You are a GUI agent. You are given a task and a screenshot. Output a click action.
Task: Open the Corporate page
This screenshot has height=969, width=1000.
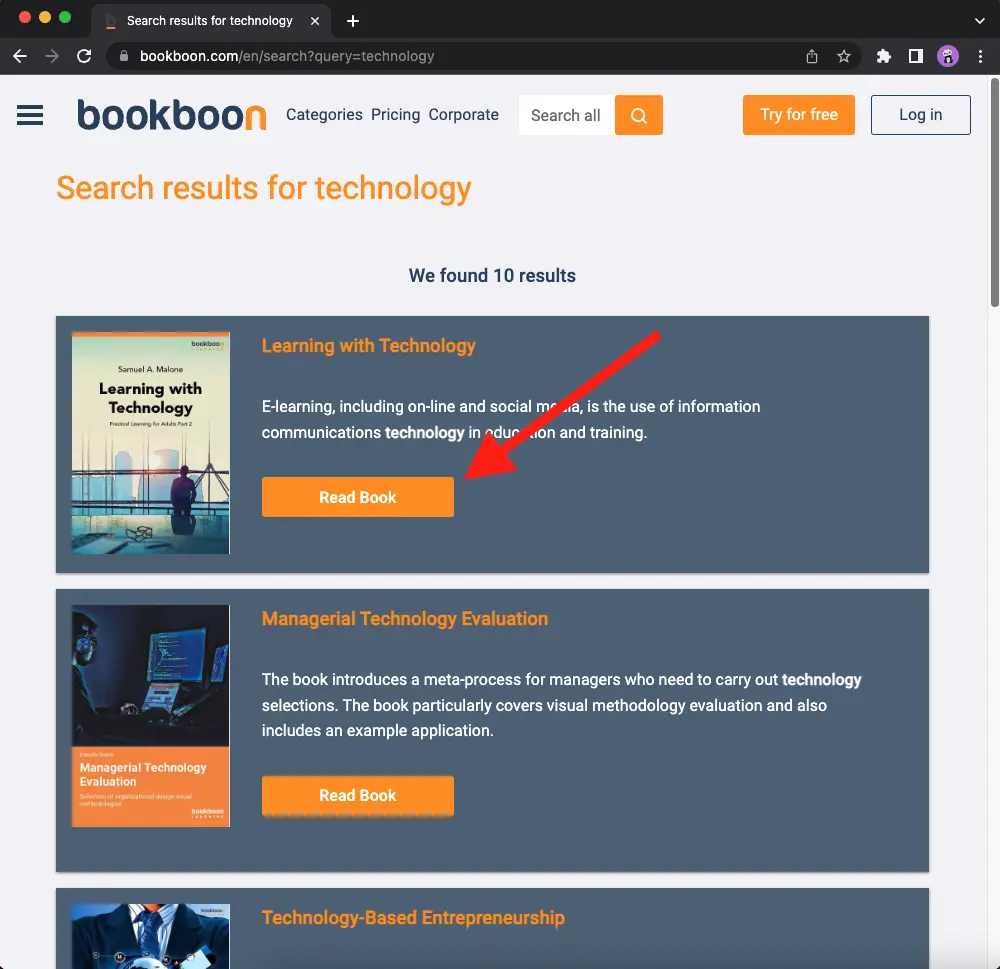pos(464,115)
